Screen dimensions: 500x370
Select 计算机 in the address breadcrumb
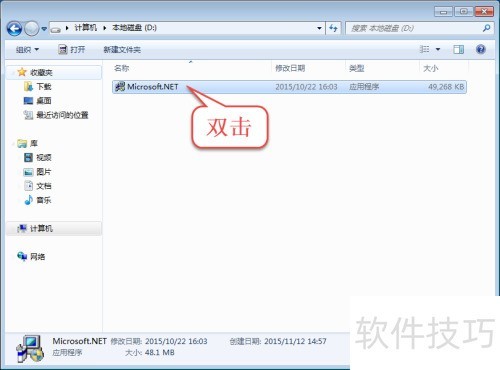(x=85, y=28)
